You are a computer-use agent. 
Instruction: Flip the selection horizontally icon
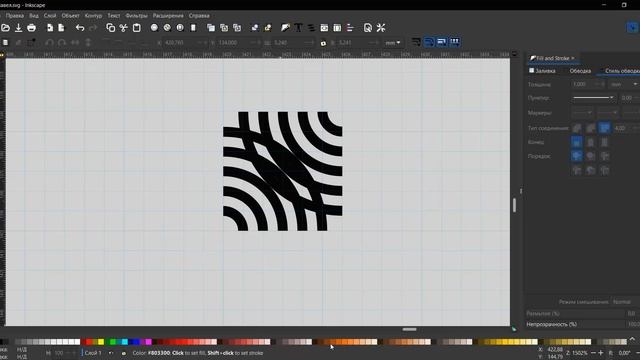pyautogui.click(x=75, y=42)
